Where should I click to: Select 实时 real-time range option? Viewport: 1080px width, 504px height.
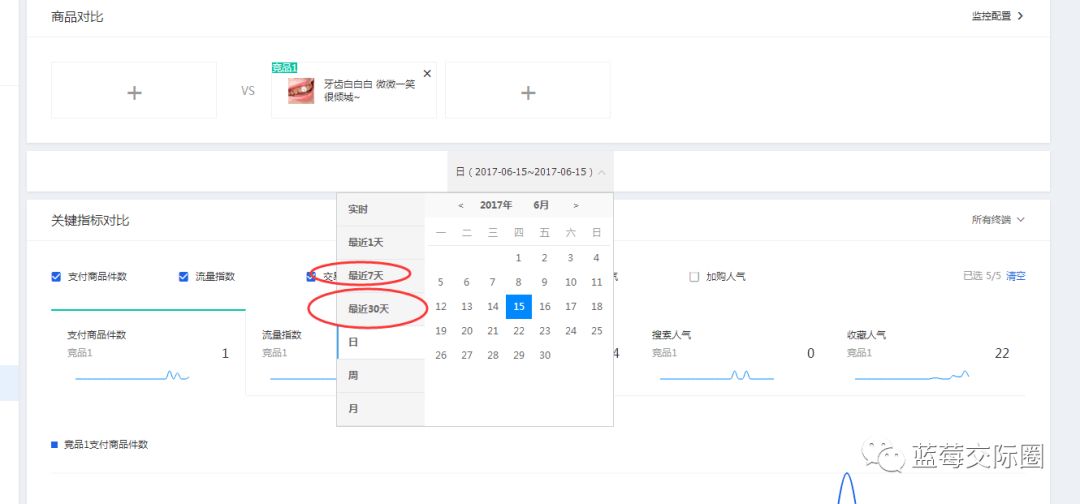[x=381, y=209]
